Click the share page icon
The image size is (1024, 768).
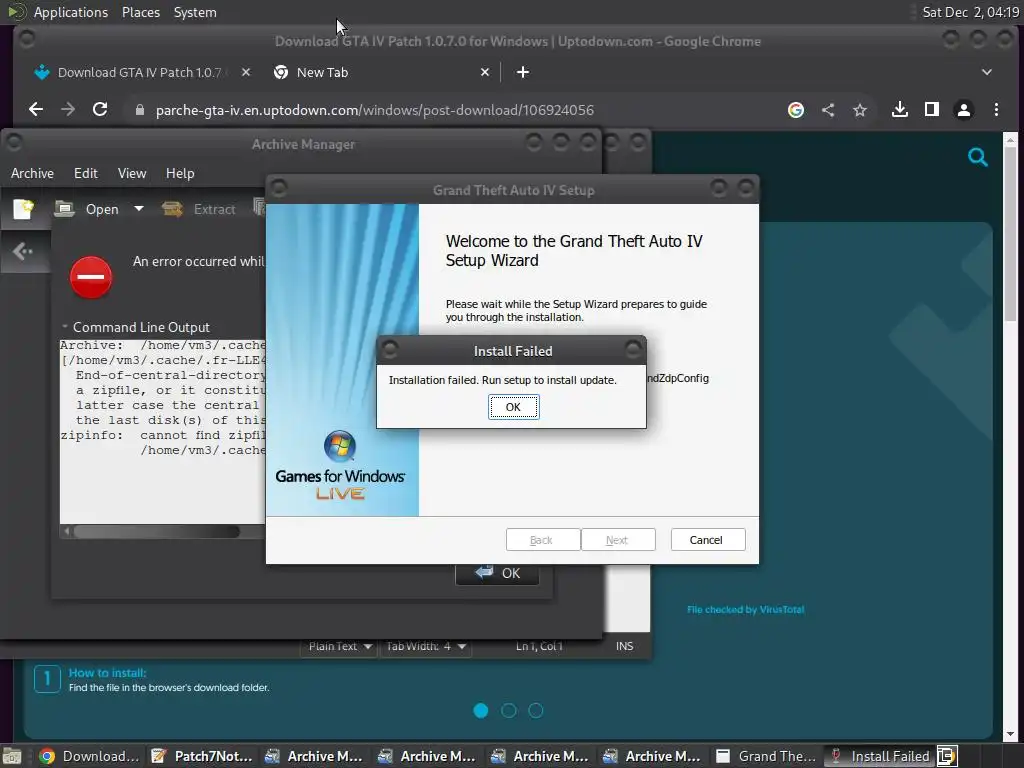(x=827, y=110)
